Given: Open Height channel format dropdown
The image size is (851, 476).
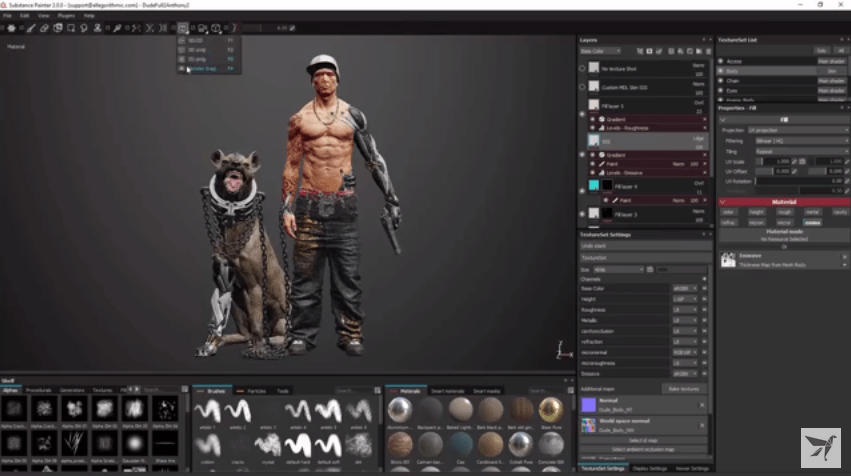Looking at the screenshot, I should click(x=684, y=299).
